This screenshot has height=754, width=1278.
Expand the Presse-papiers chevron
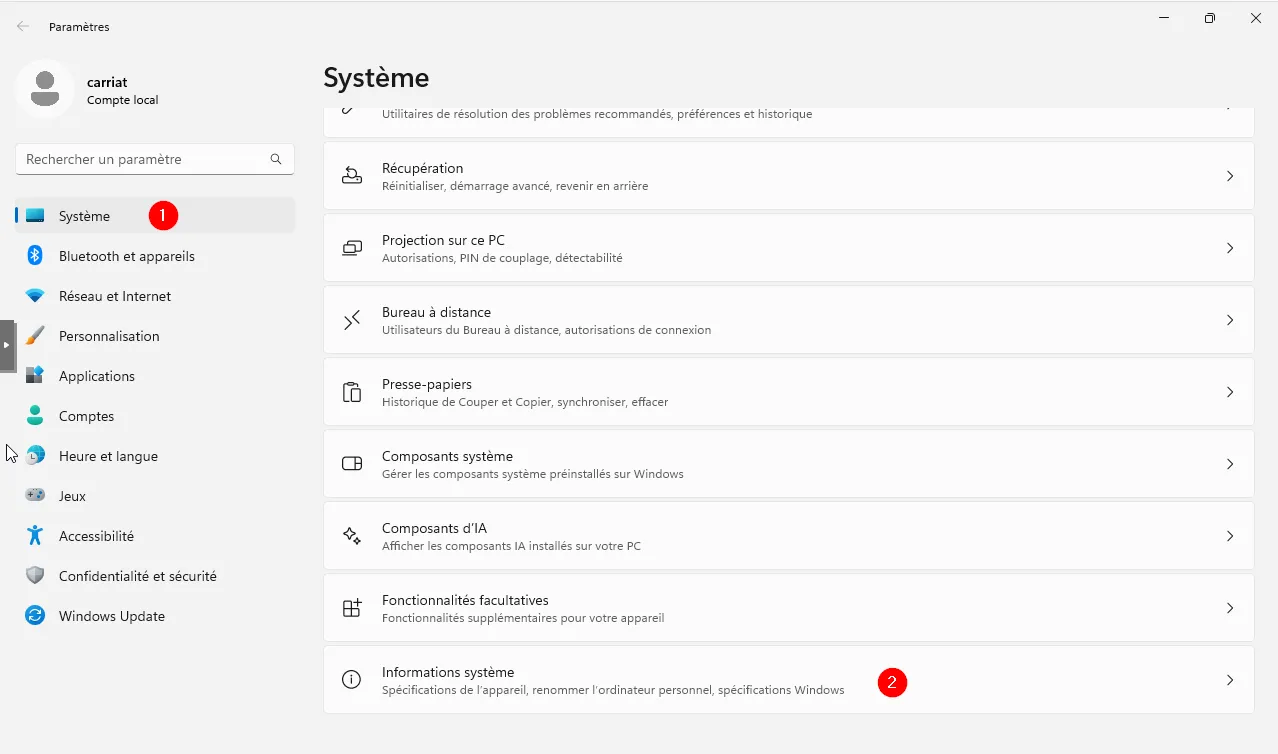point(1230,392)
